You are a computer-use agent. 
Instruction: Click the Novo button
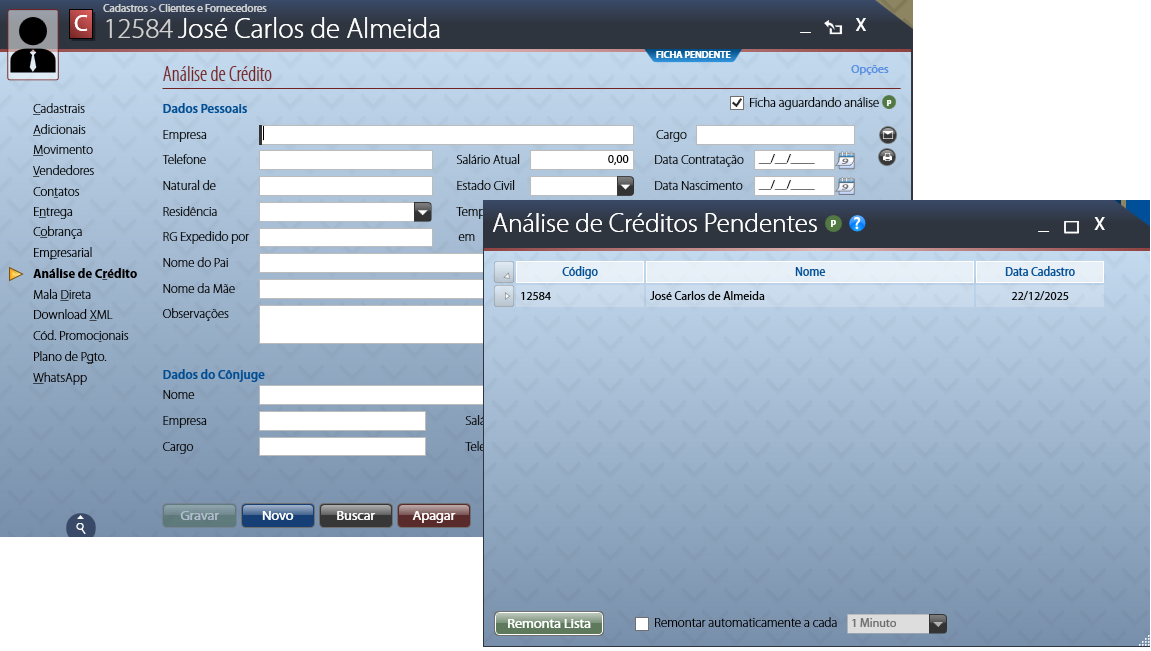(278, 516)
